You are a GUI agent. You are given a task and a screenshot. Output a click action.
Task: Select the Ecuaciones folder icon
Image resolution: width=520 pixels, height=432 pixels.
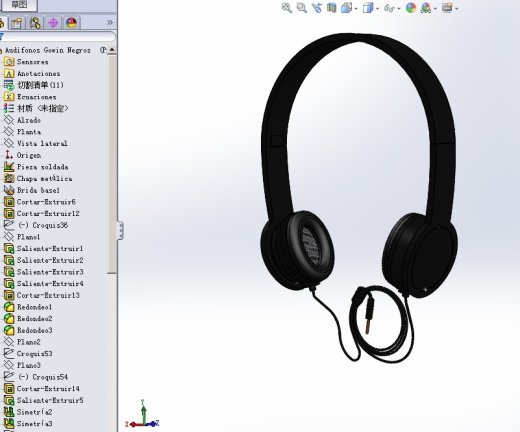[x=9, y=97]
